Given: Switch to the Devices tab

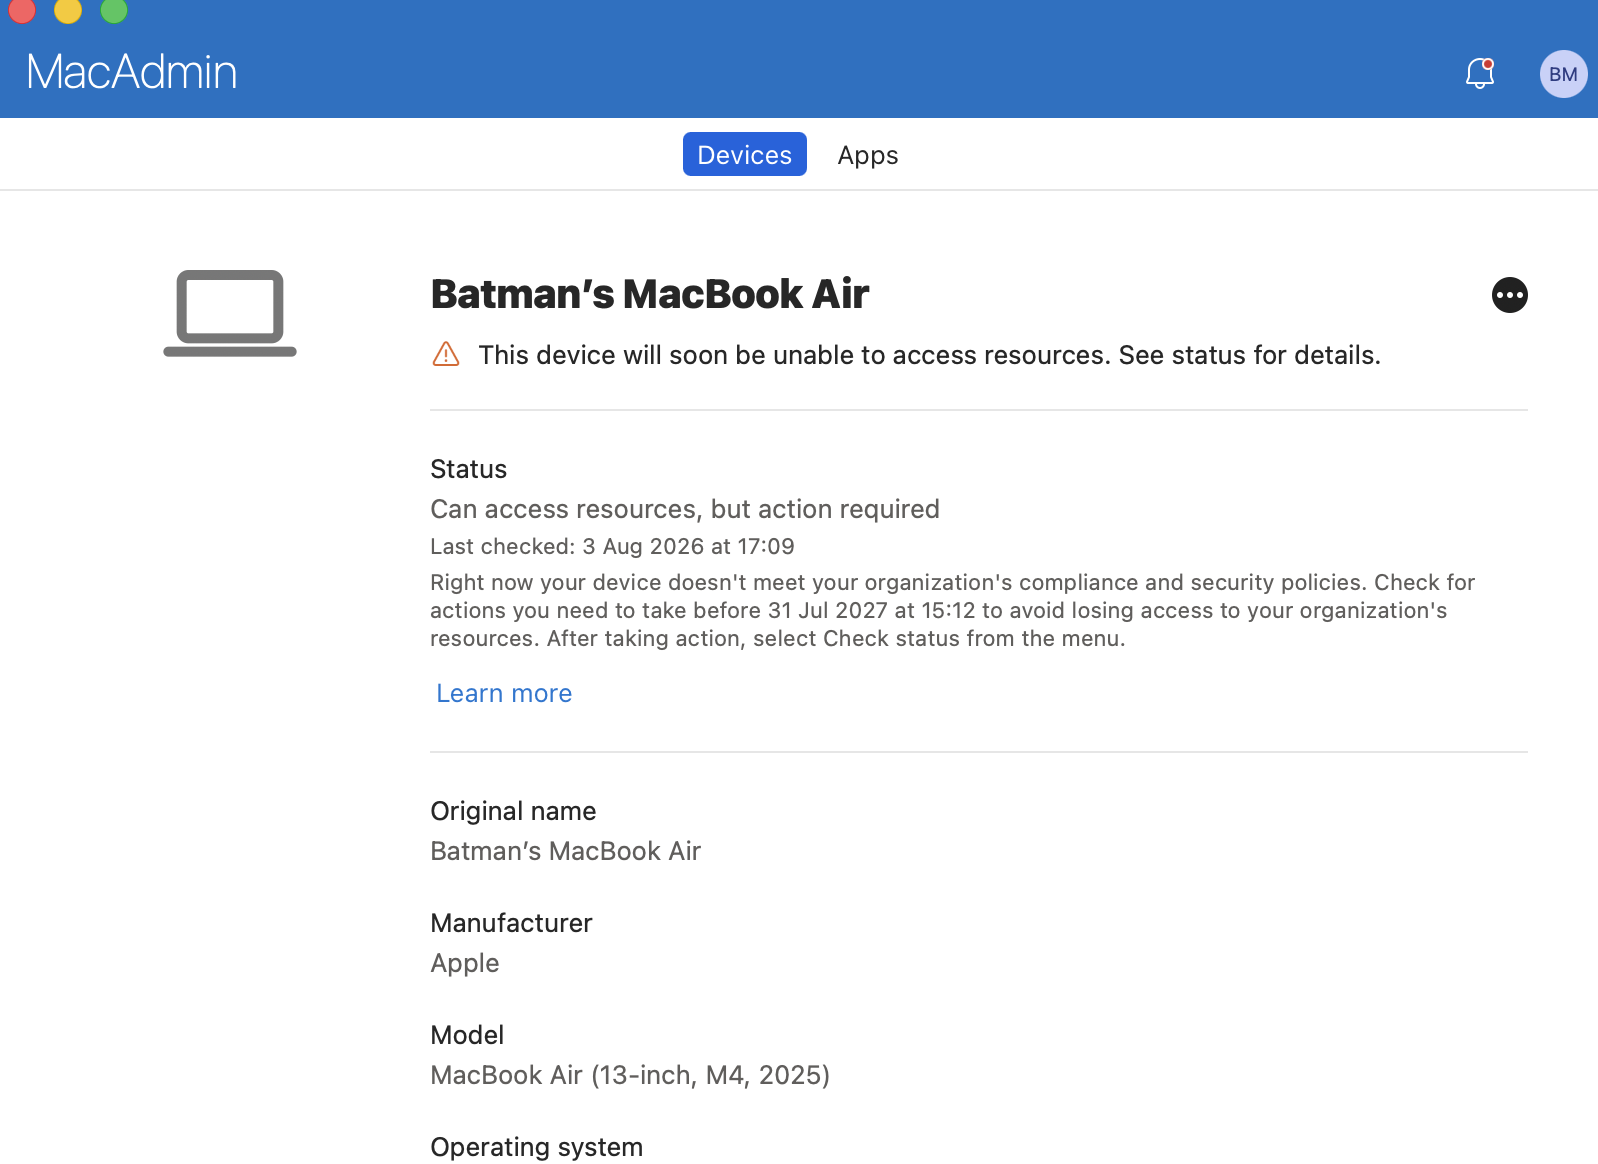Looking at the screenshot, I should point(744,155).
